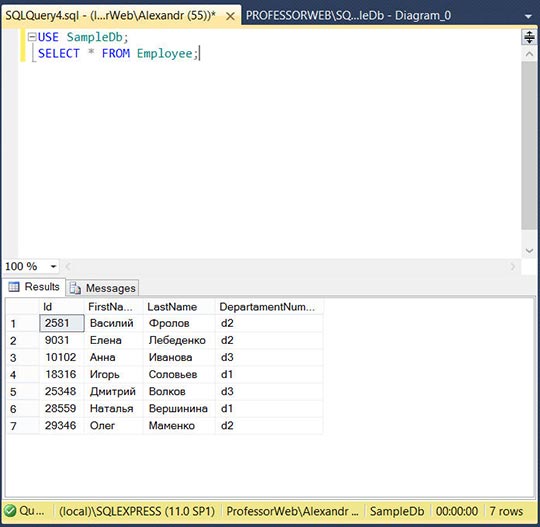Click the LastName column header
This screenshot has height=527, width=540.
click(179, 307)
